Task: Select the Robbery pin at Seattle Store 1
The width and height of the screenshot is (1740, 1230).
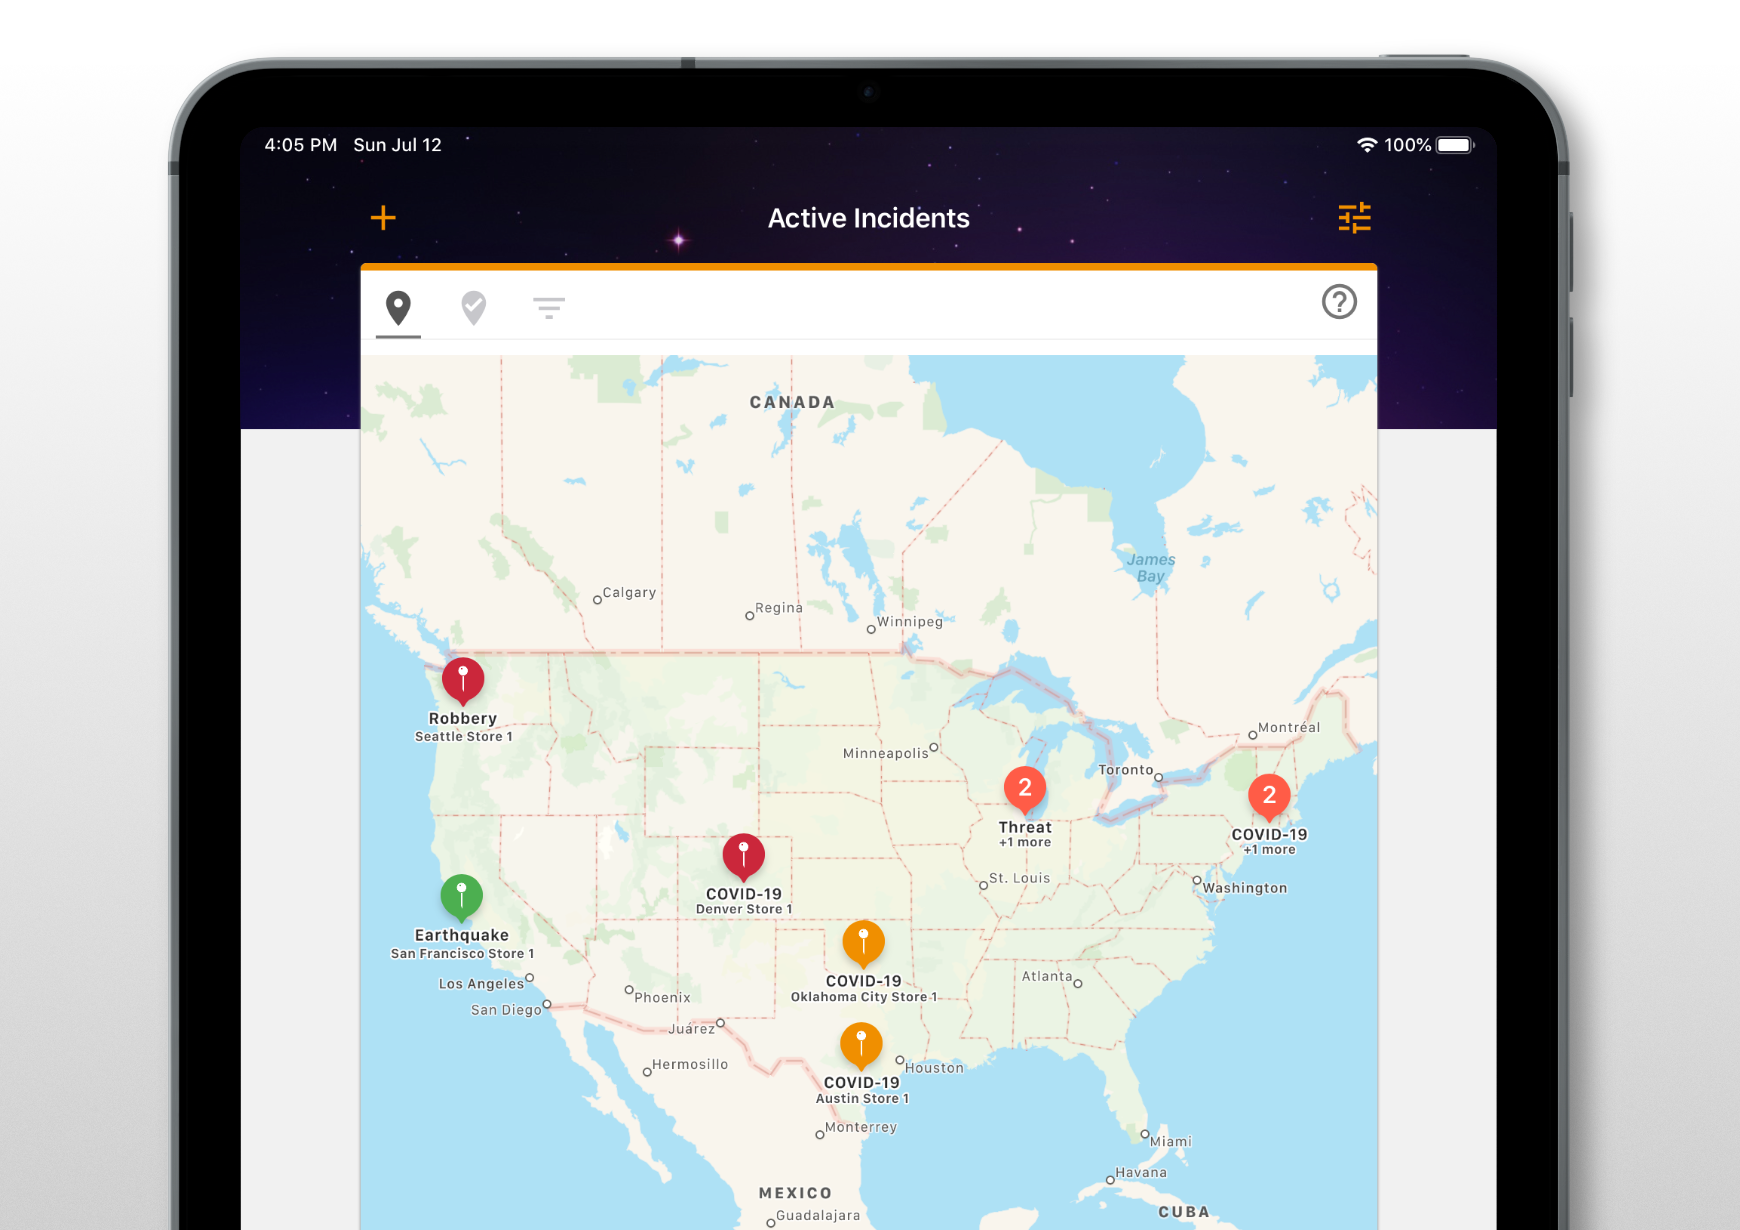Action: pyautogui.click(x=463, y=680)
